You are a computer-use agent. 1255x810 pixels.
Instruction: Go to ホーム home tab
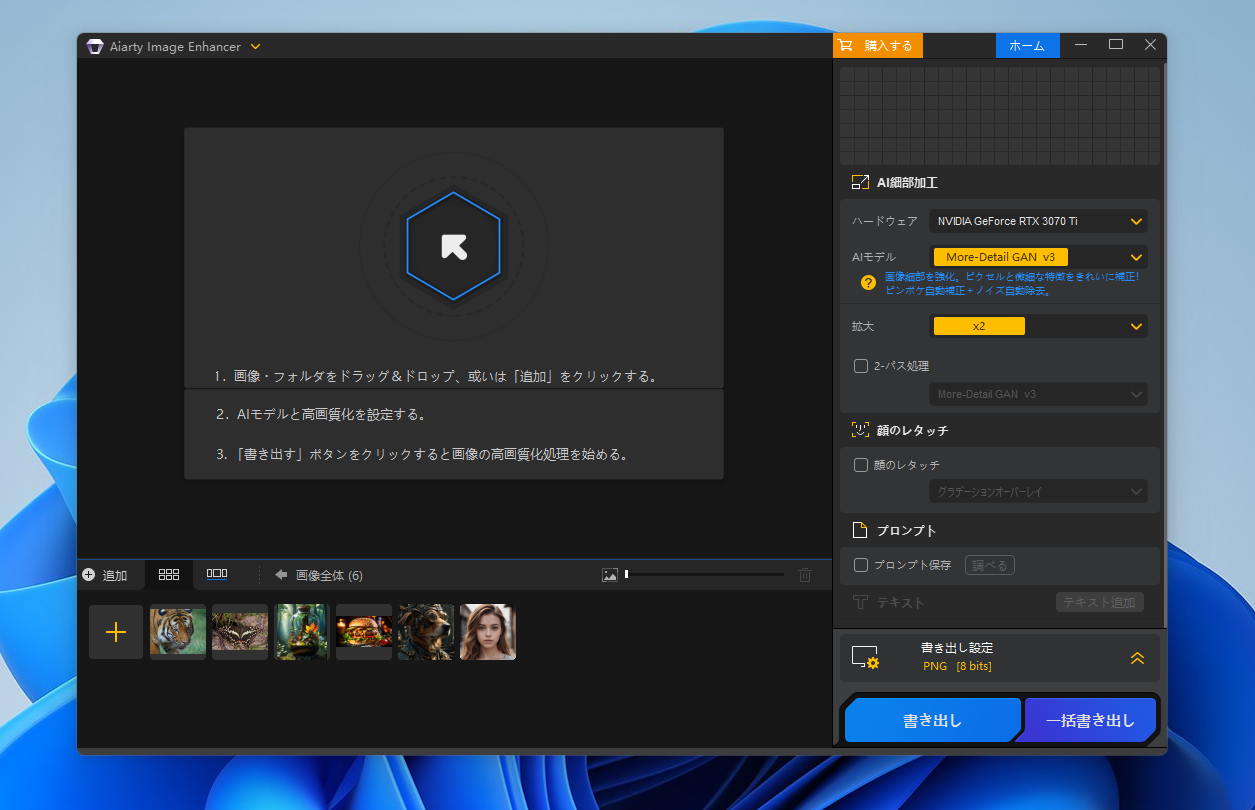click(x=1027, y=46)
